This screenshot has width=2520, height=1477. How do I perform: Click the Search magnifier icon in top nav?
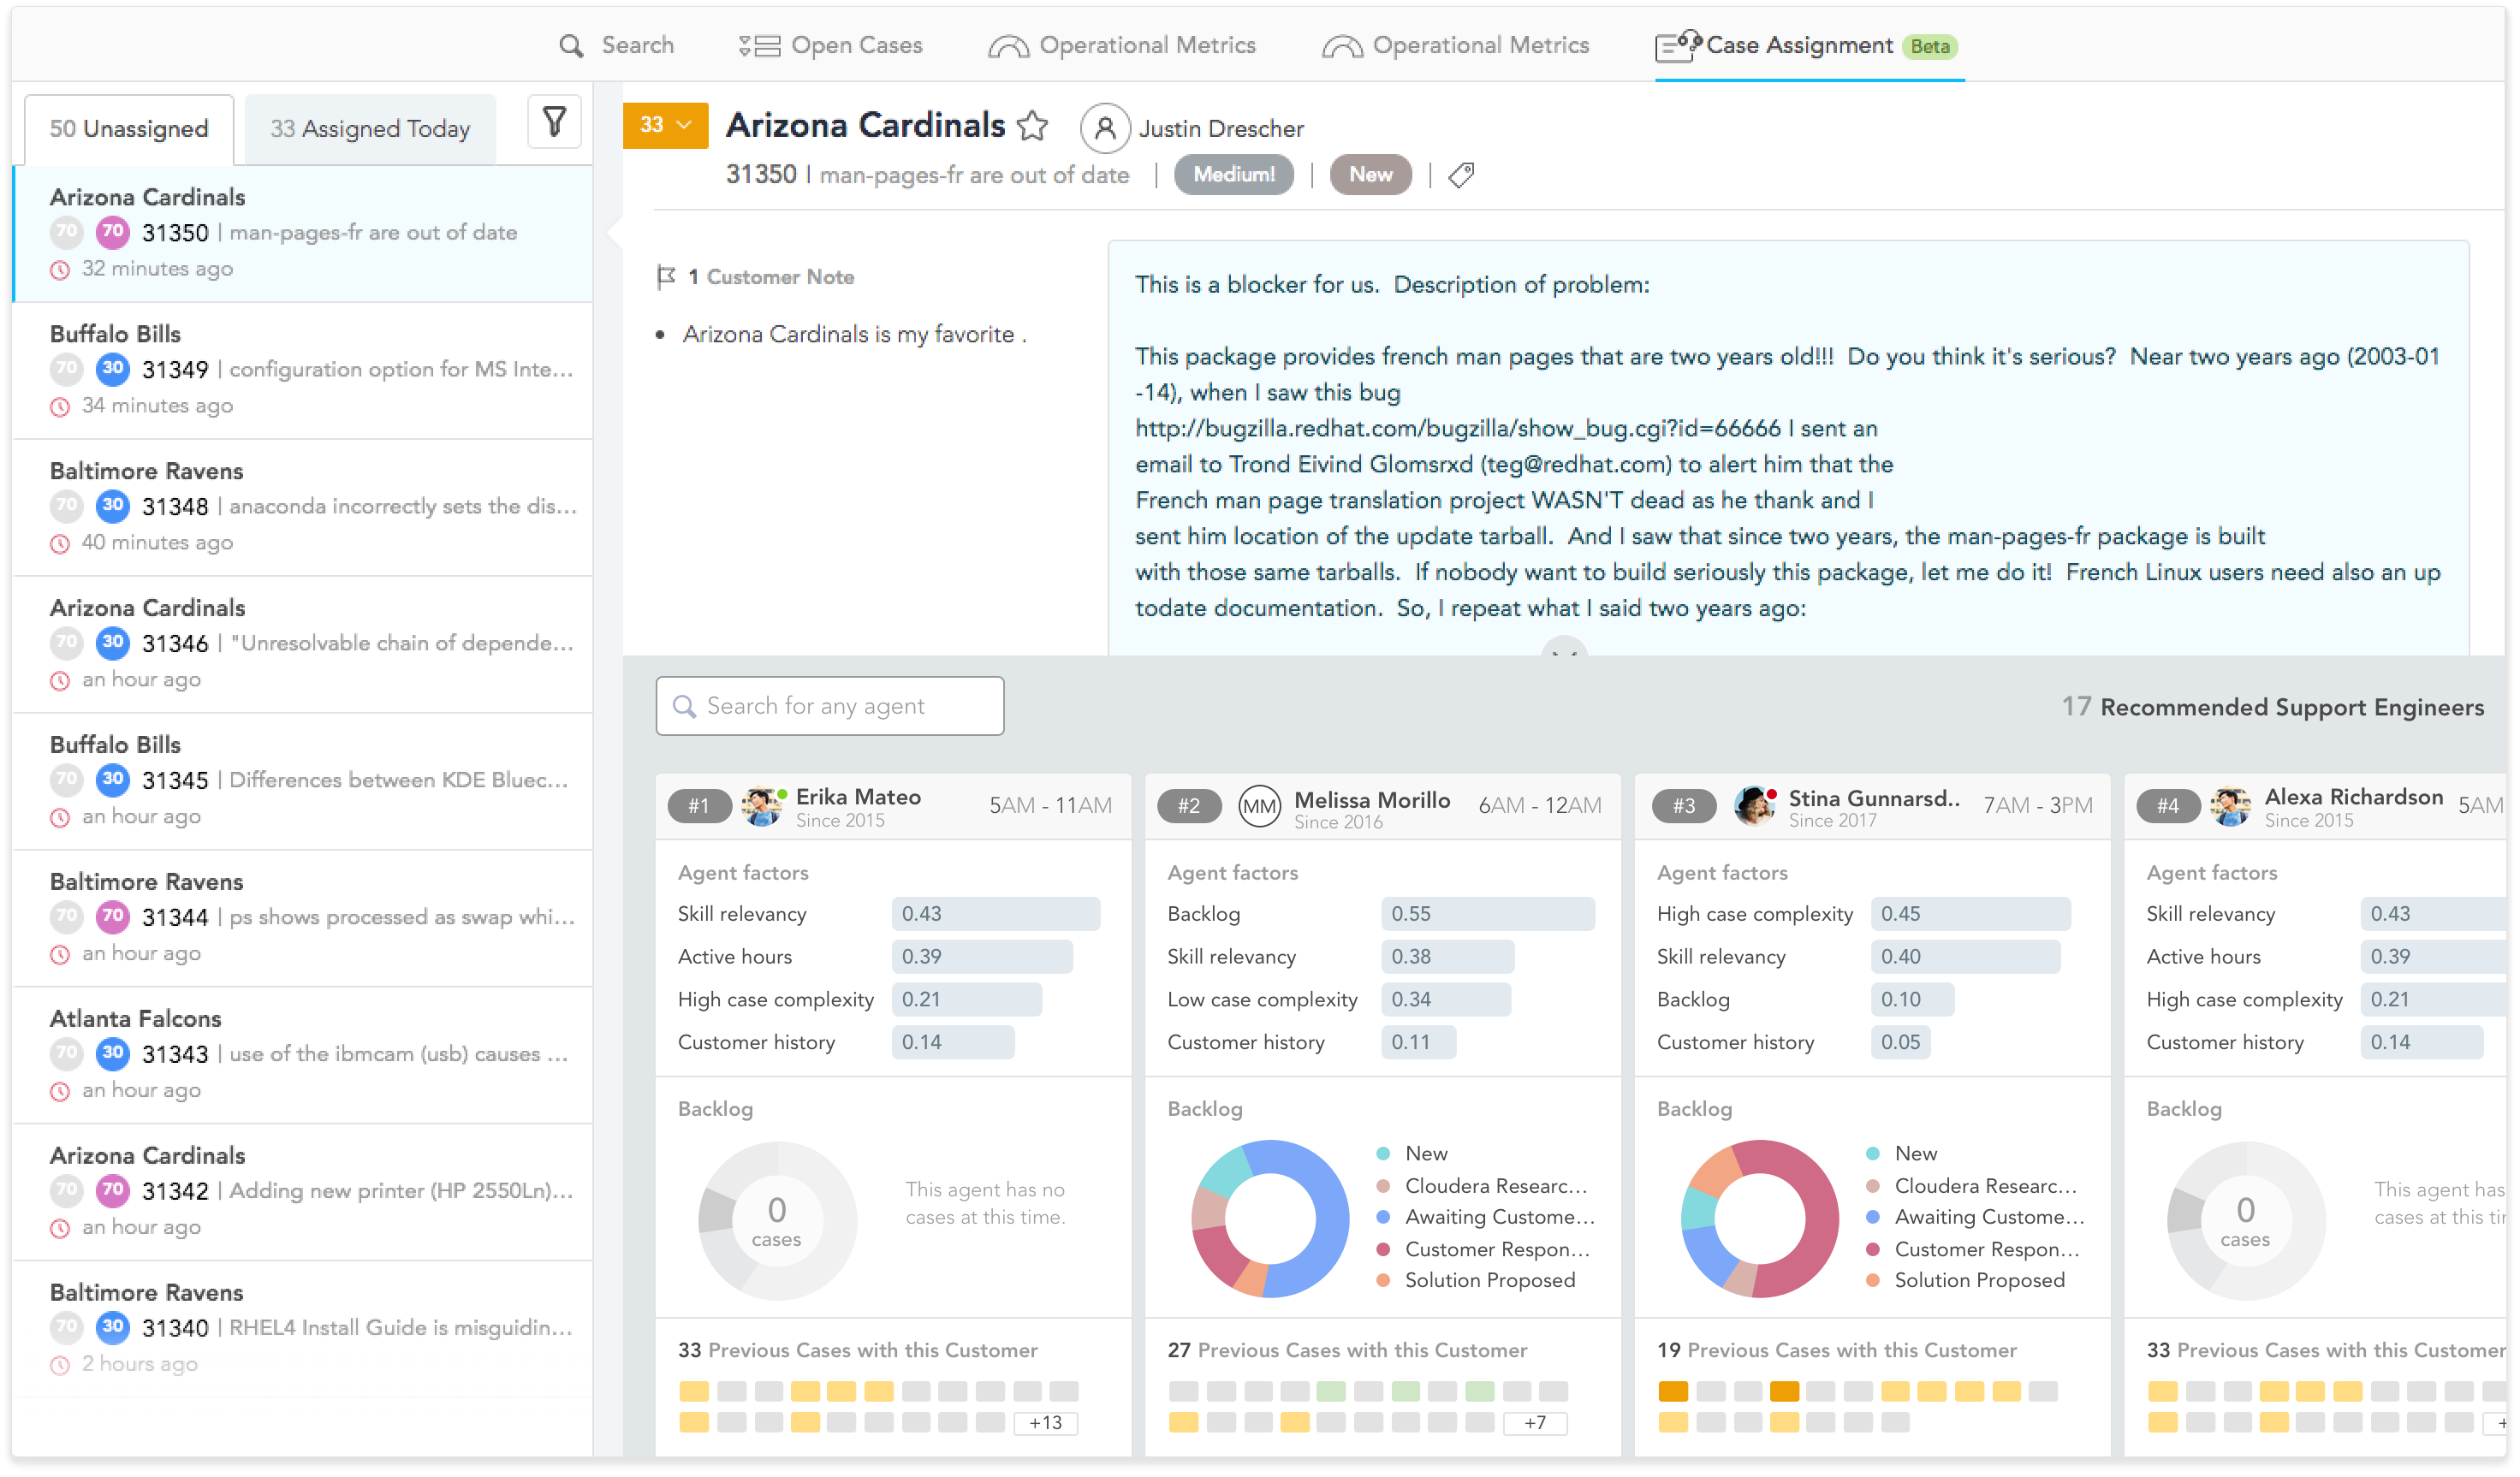tap(571, 46)
